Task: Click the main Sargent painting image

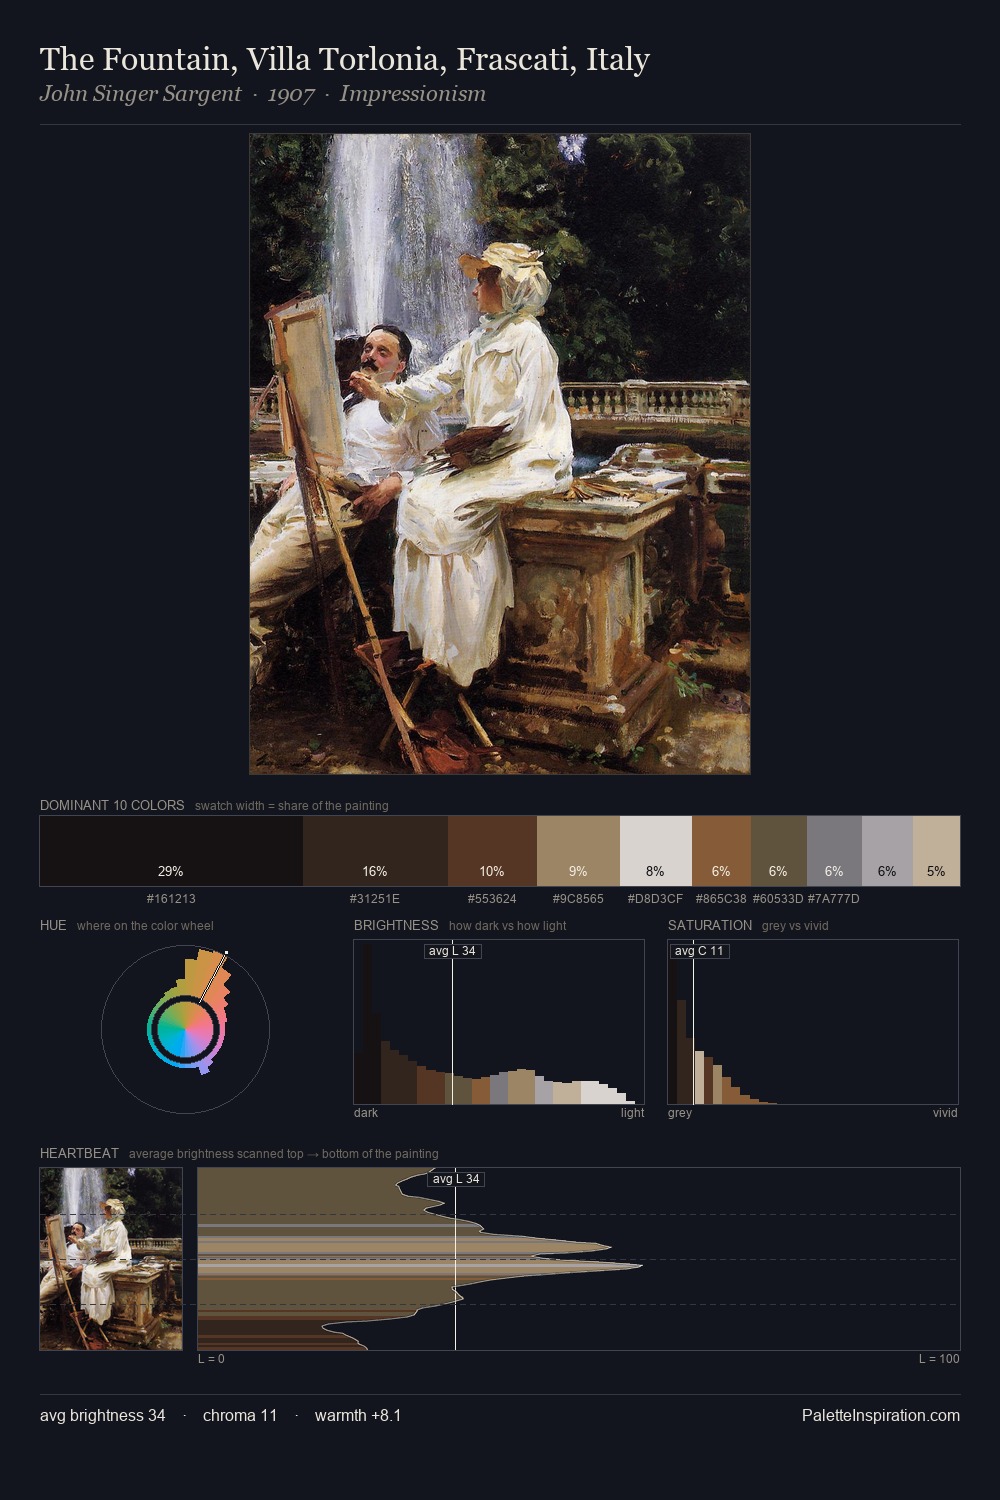Action: tap(500, 454)
